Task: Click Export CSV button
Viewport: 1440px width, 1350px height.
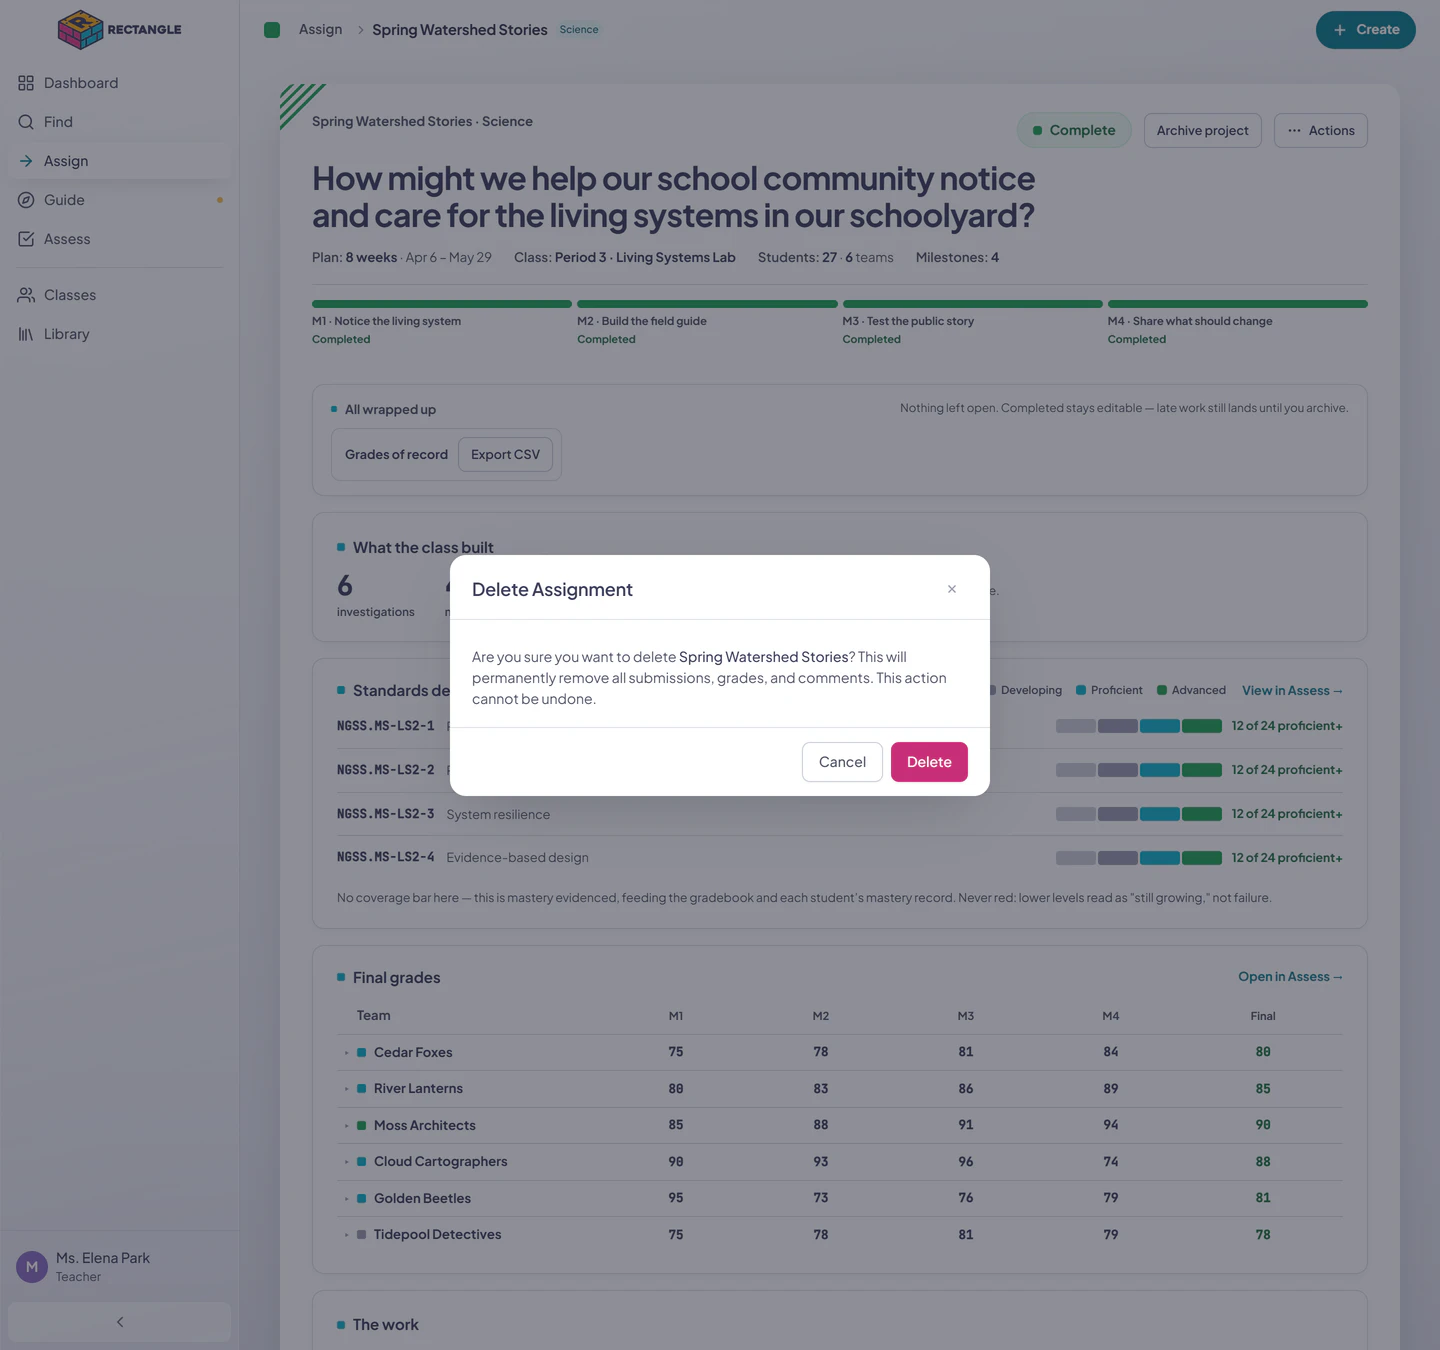Action: point(505,454)
